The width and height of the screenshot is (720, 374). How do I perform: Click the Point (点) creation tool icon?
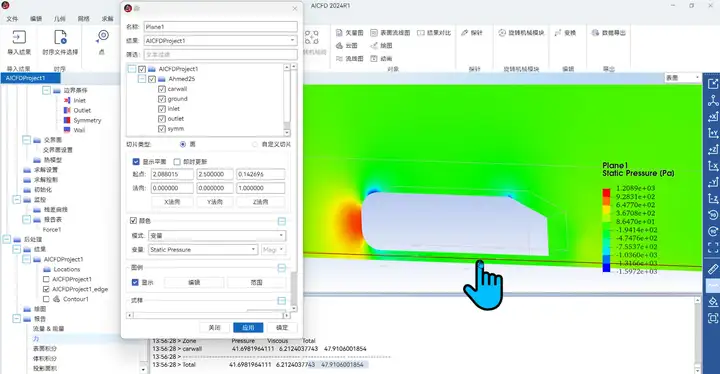point(102,36)
